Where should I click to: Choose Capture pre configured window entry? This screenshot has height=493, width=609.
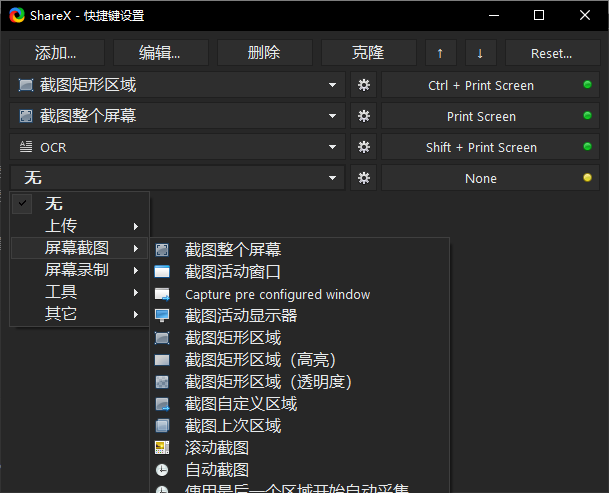click(x=299, y=294)
